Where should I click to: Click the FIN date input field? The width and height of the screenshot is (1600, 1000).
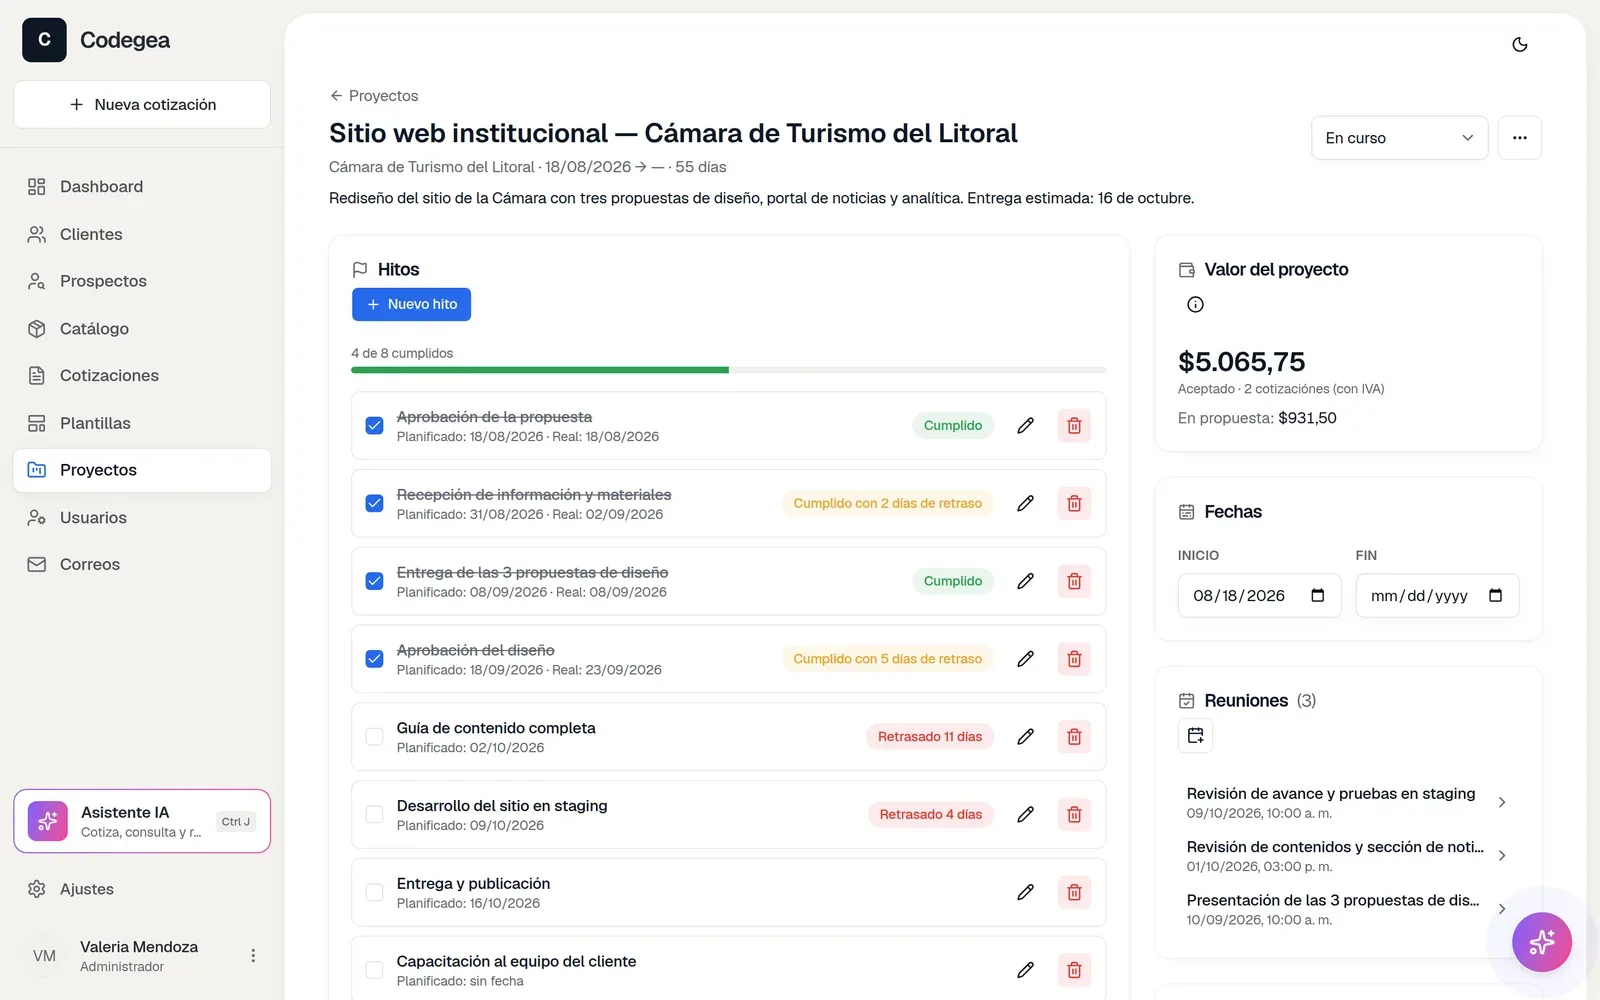tap(1437, 595)
